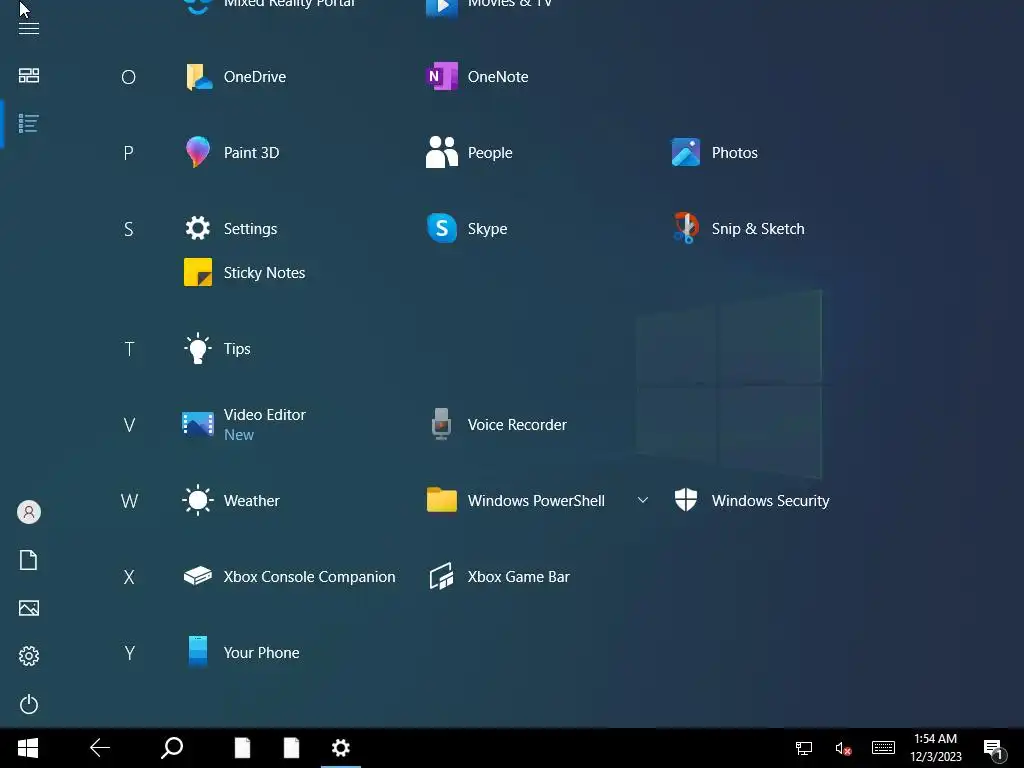Open the Weather sun icon
Image resolution: width=1024 pixels, height=768 pixels.
pos(198,501)
